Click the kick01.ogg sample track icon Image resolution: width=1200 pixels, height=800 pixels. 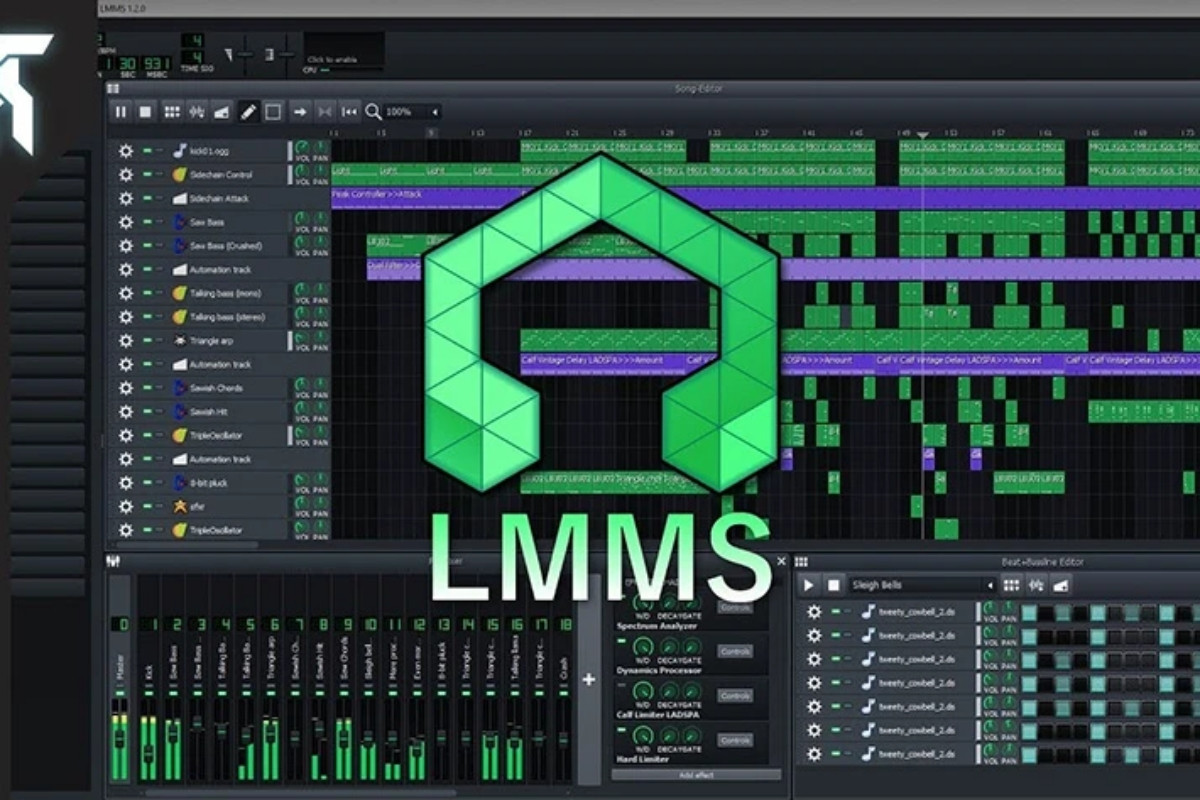[179, 151]
